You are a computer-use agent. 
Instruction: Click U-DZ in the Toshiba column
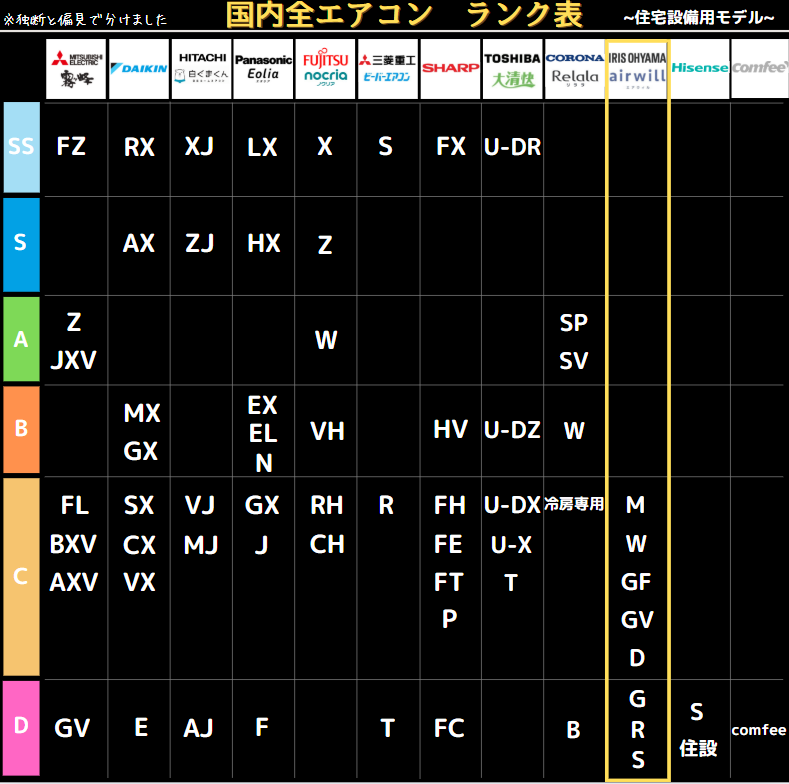512,430
